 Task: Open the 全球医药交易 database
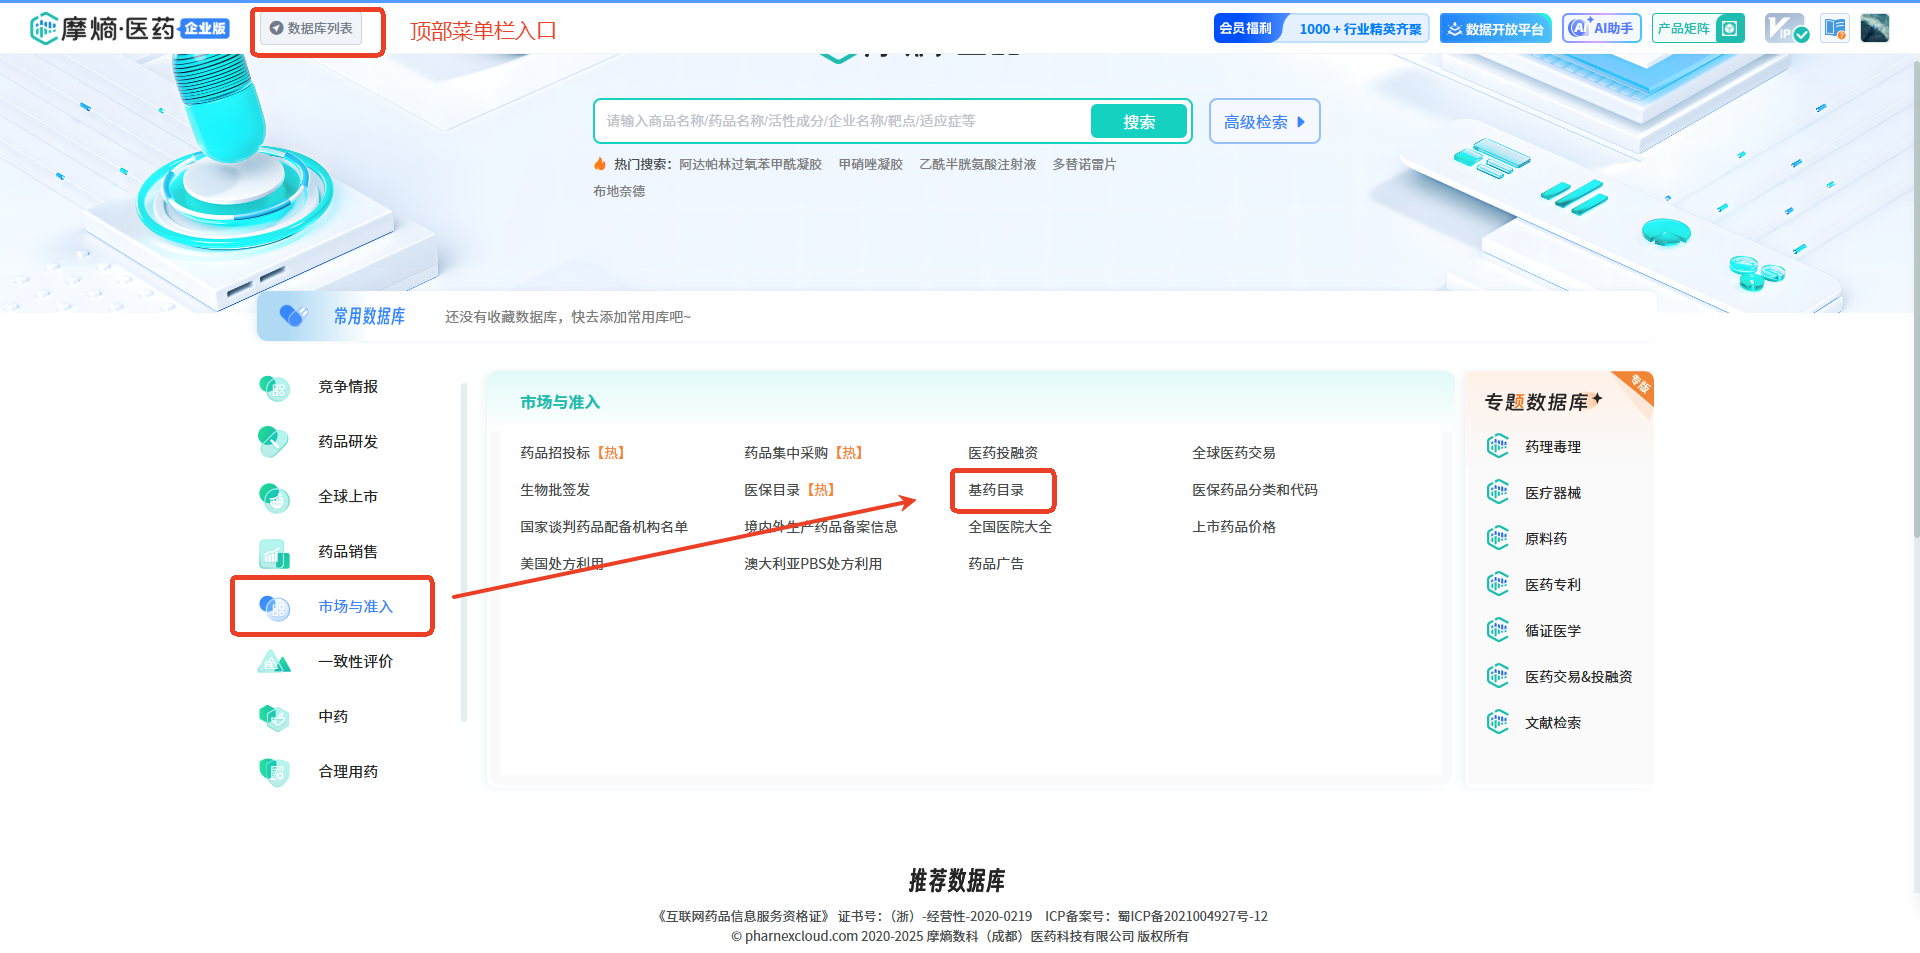pos(1234,453)
